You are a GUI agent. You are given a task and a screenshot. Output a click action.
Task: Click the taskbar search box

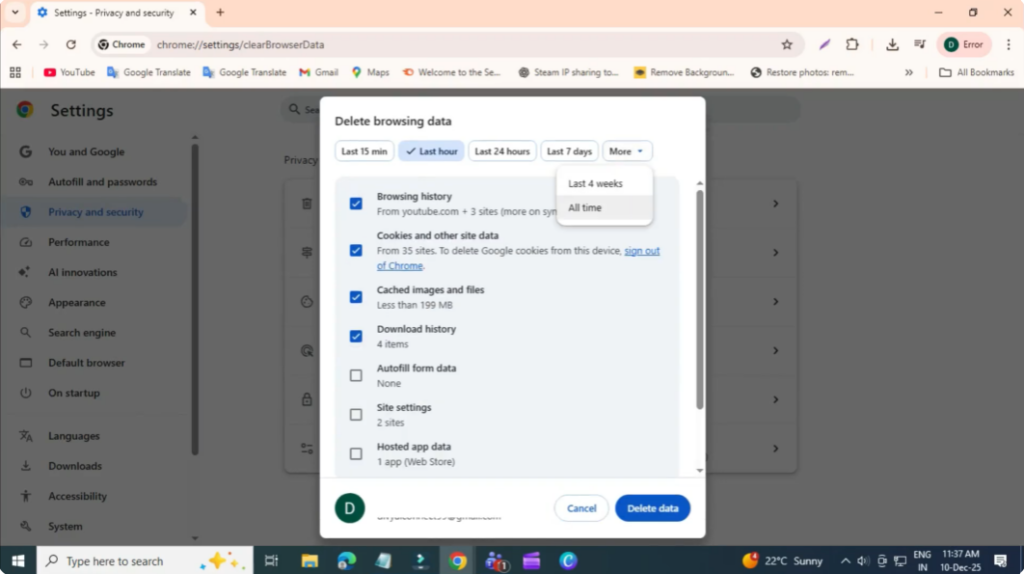145,561
